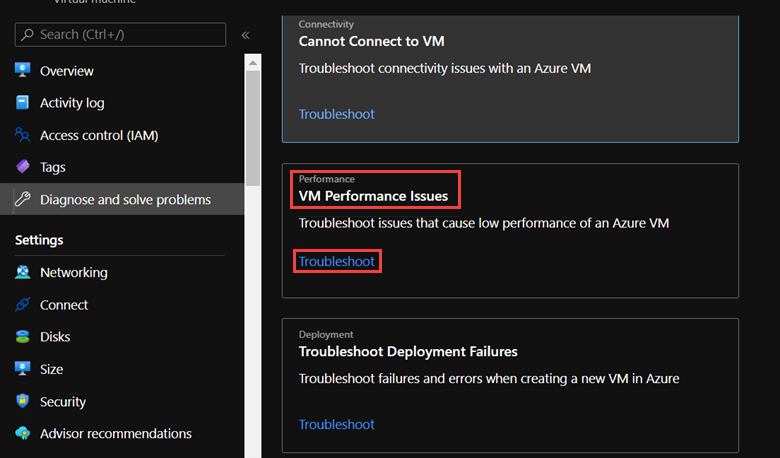Image resolution: width=780 pixels, height=458 pixels.
Task: Click the purple Tags icon
Action: [23, 167]
